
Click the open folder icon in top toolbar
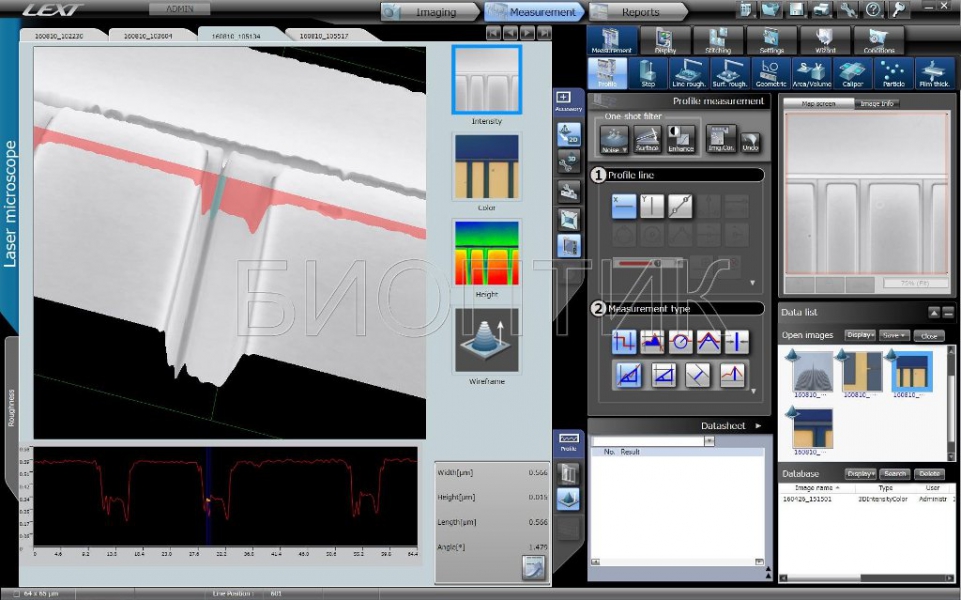click(x=770, y=10)
